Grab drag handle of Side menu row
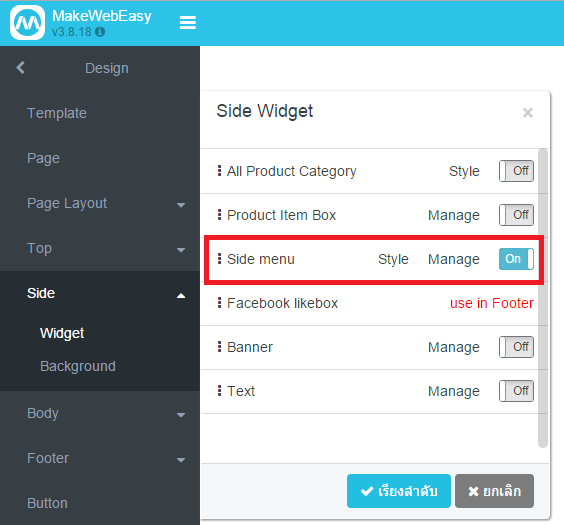Viewport: 564px width, 525px height. pyautogui.click(x=219, y=259)
